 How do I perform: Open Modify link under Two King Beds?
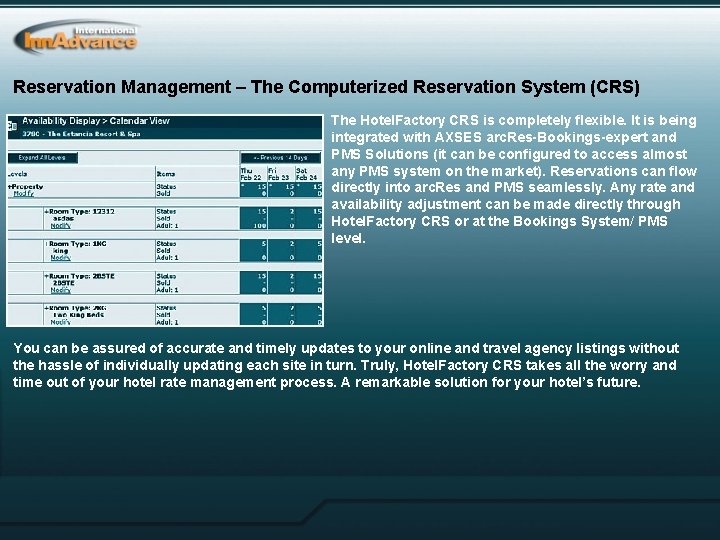[x=61, y=322]
